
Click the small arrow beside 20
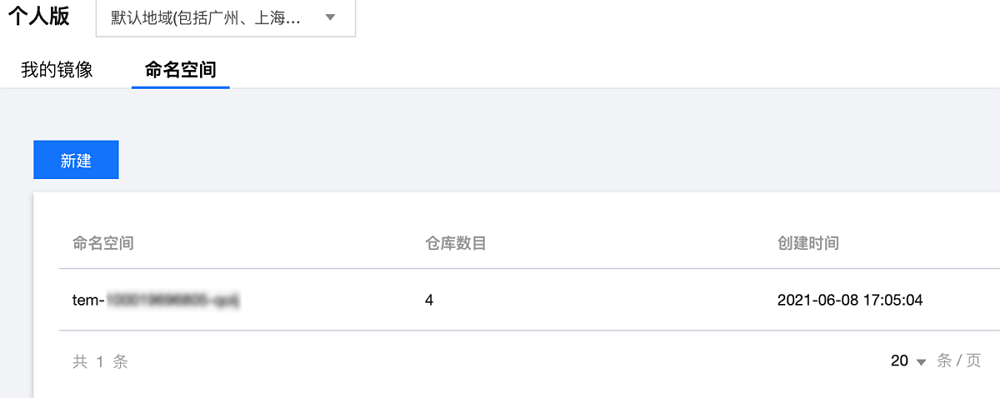click(920, 362)
